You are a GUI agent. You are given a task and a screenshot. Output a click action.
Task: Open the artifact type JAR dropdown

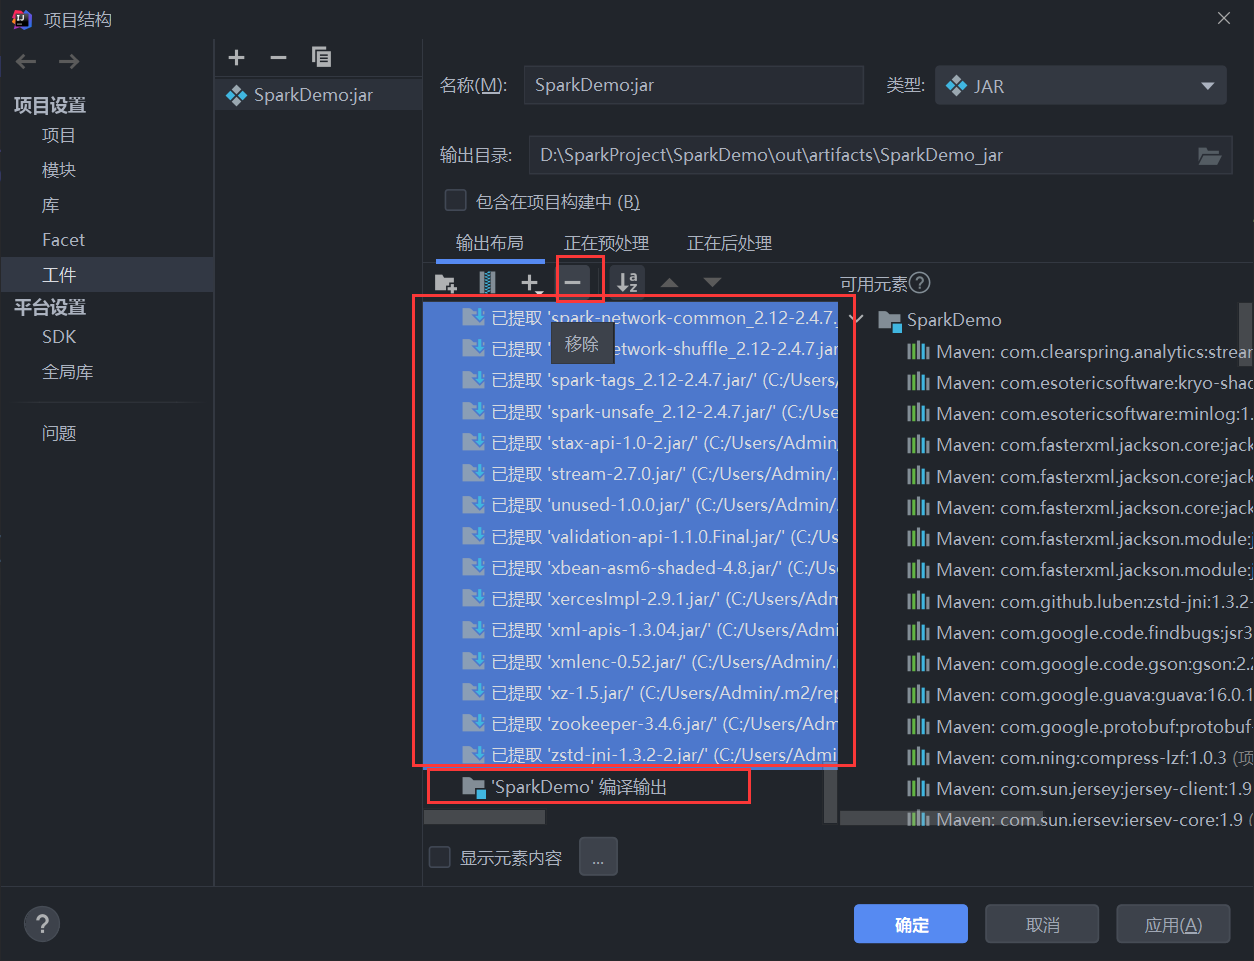tap(1081, 86)
